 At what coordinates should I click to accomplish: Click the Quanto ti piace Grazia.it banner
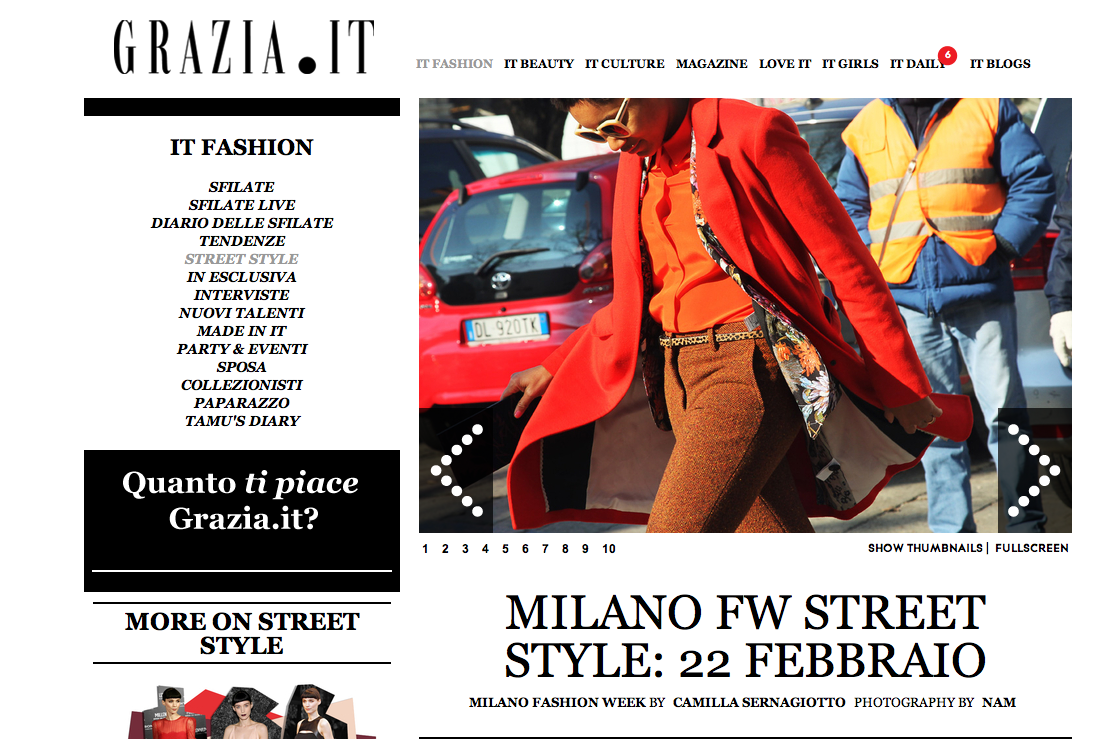[x=242, y=521]
